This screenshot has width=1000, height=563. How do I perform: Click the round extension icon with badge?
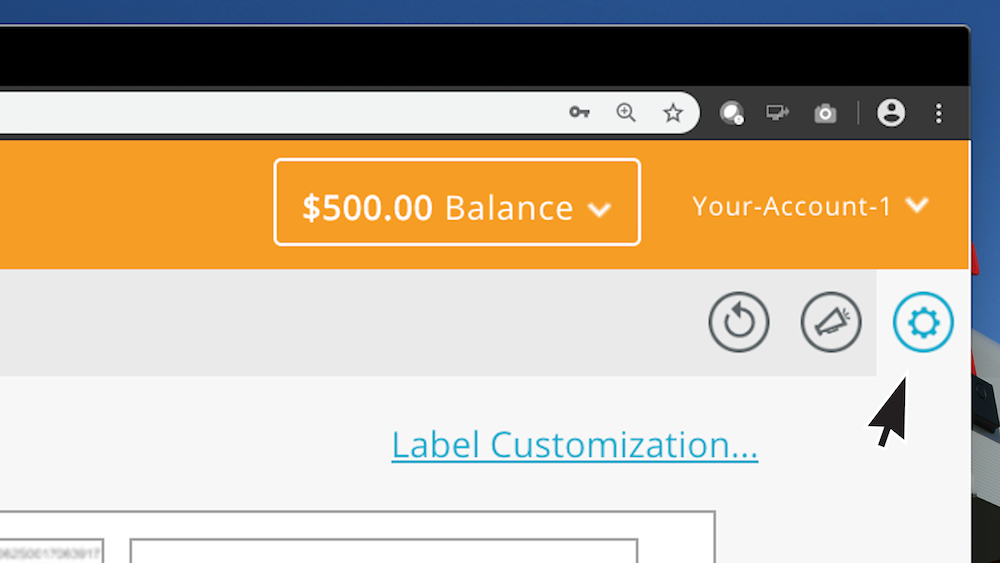tap(732, 113)
